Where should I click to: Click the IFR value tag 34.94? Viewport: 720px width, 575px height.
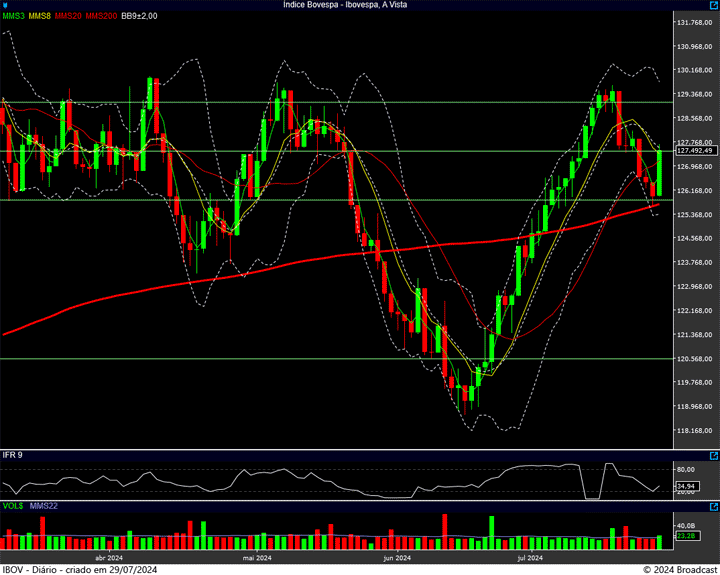point(685,484)
